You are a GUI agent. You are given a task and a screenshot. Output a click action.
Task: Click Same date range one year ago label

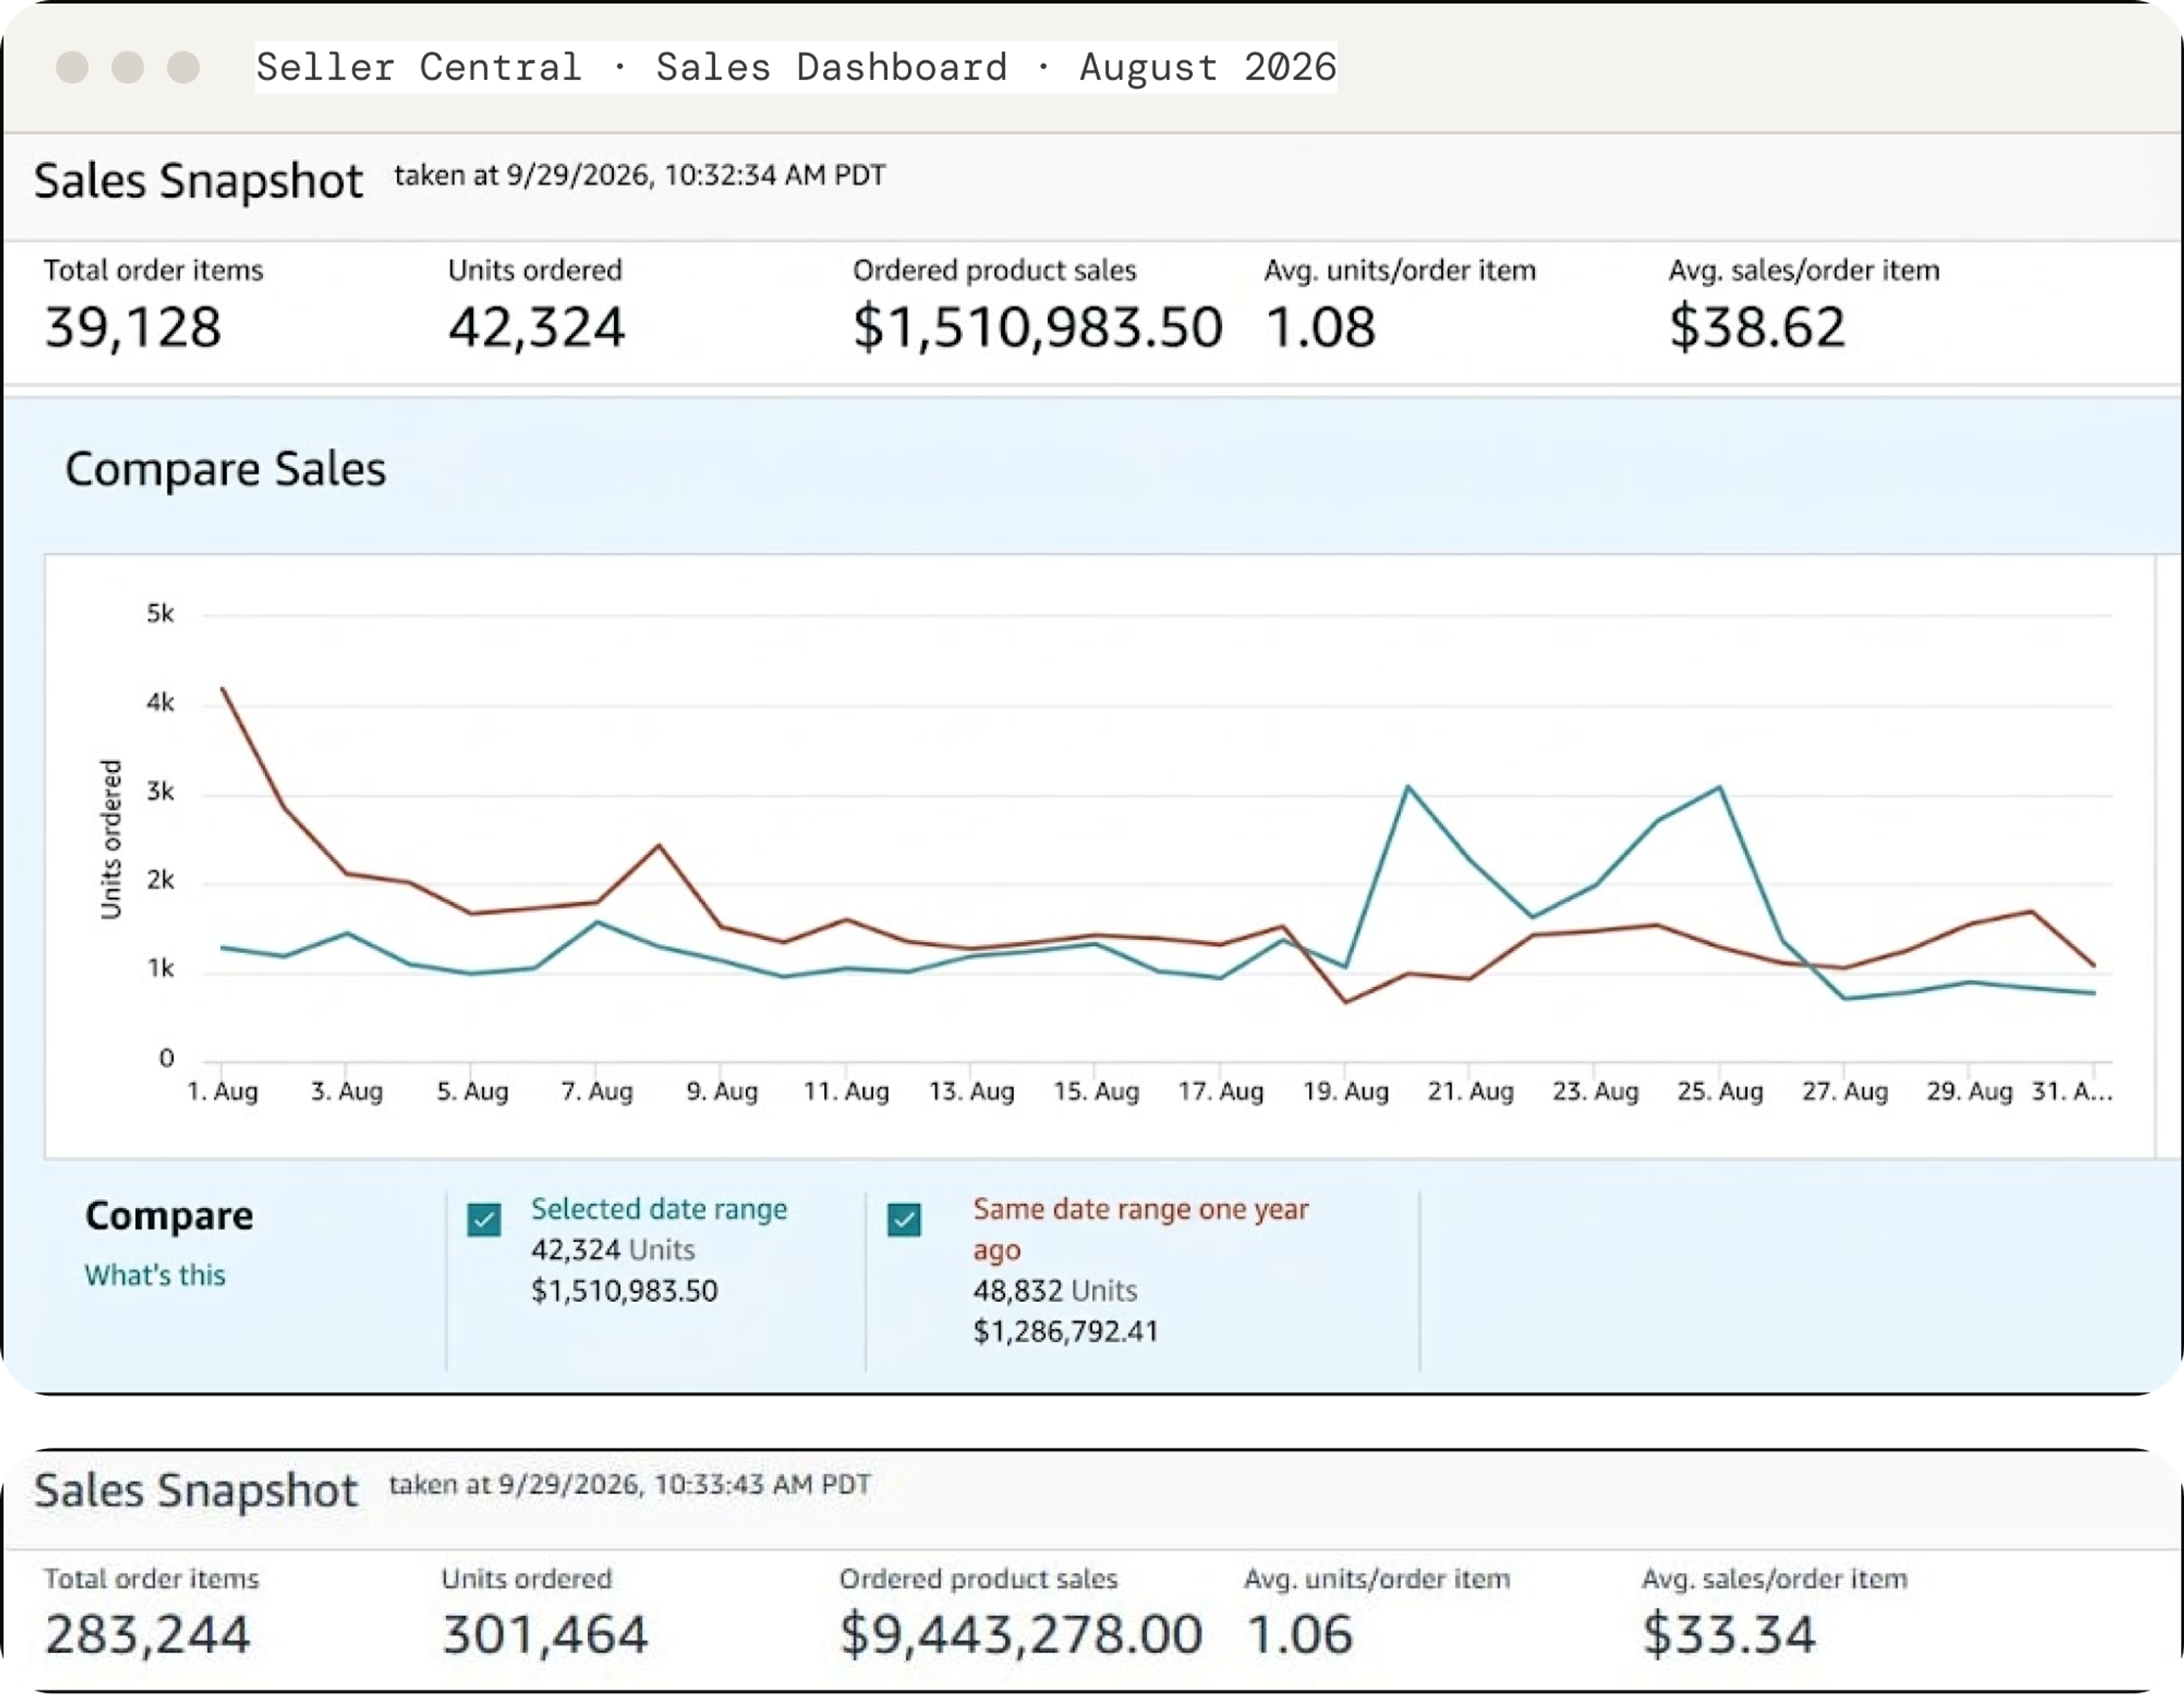click(x=1140, y=1229)
